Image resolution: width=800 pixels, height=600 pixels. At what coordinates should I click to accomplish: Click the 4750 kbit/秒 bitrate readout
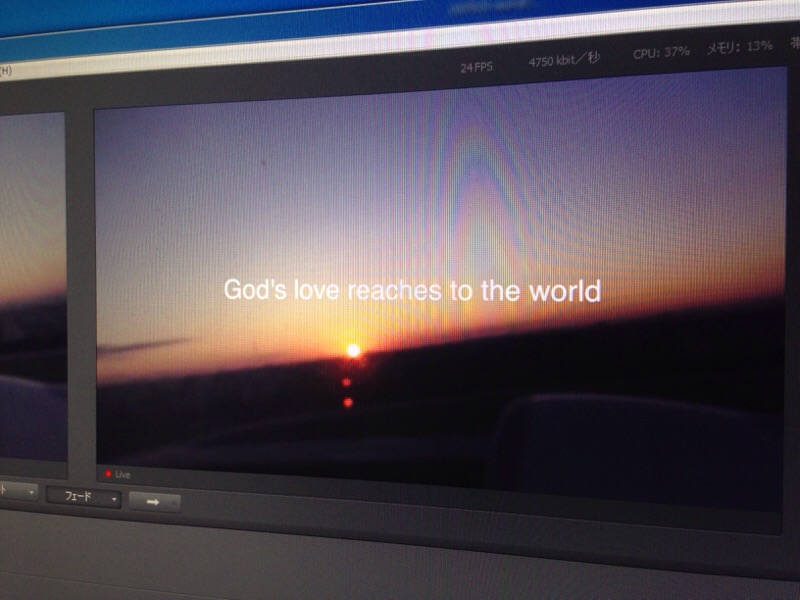tap(565, 60)
